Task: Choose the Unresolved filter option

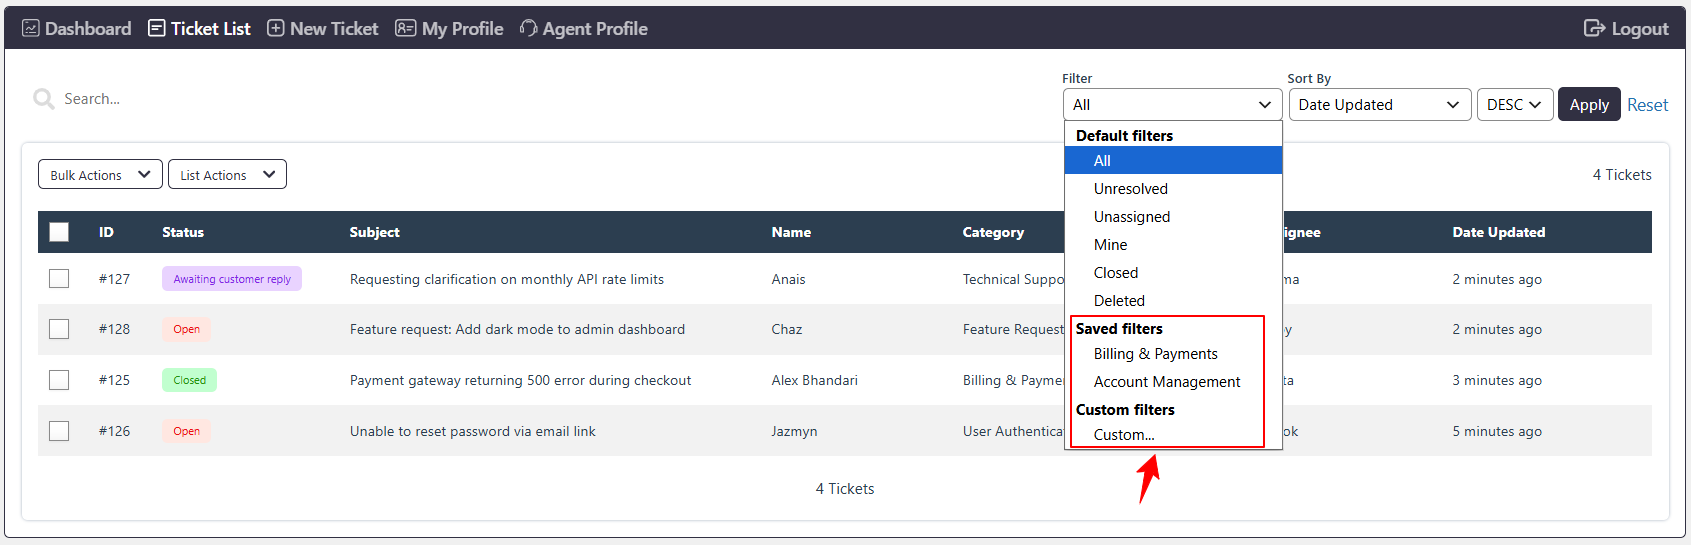Action: coord(1173,188)
